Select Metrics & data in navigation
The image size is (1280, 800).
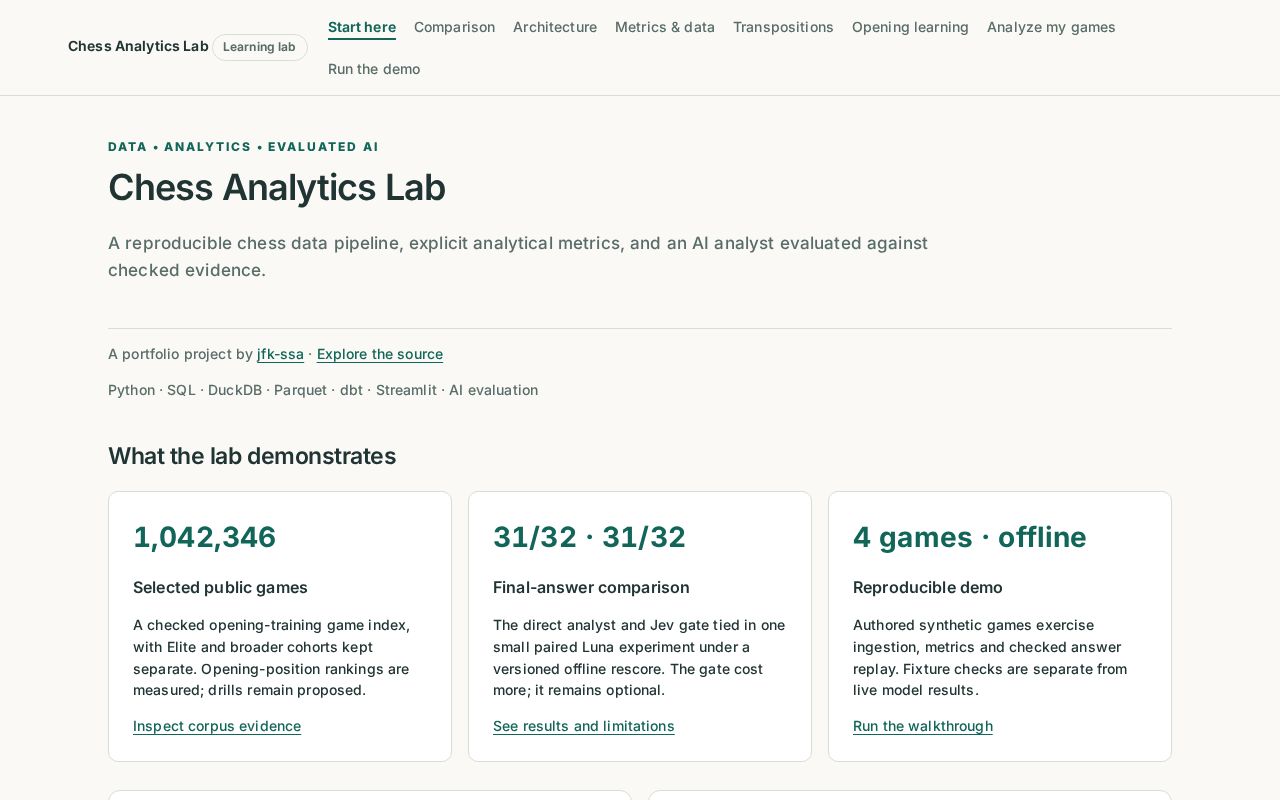tap(665, 27)
